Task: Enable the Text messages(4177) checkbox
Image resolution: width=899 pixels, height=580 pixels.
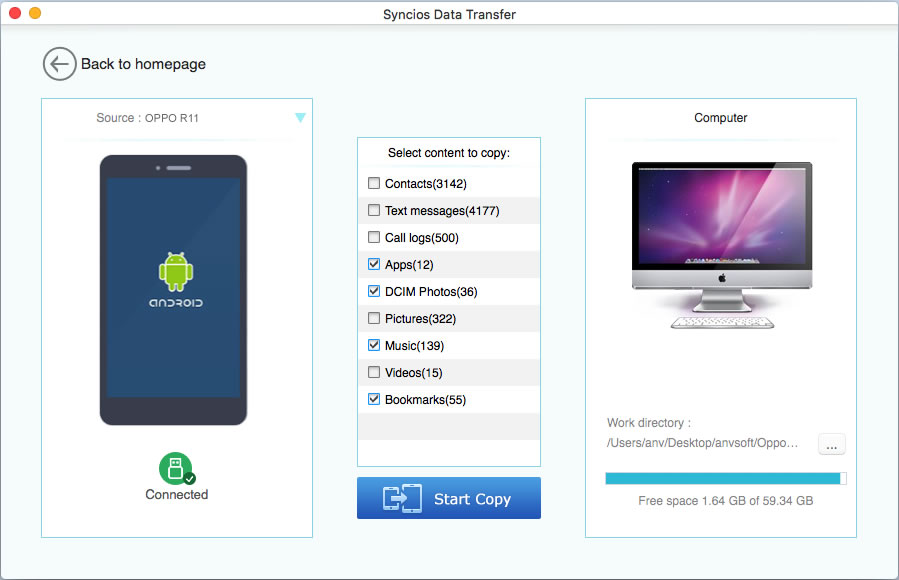Action: click(x=374, y=210)
